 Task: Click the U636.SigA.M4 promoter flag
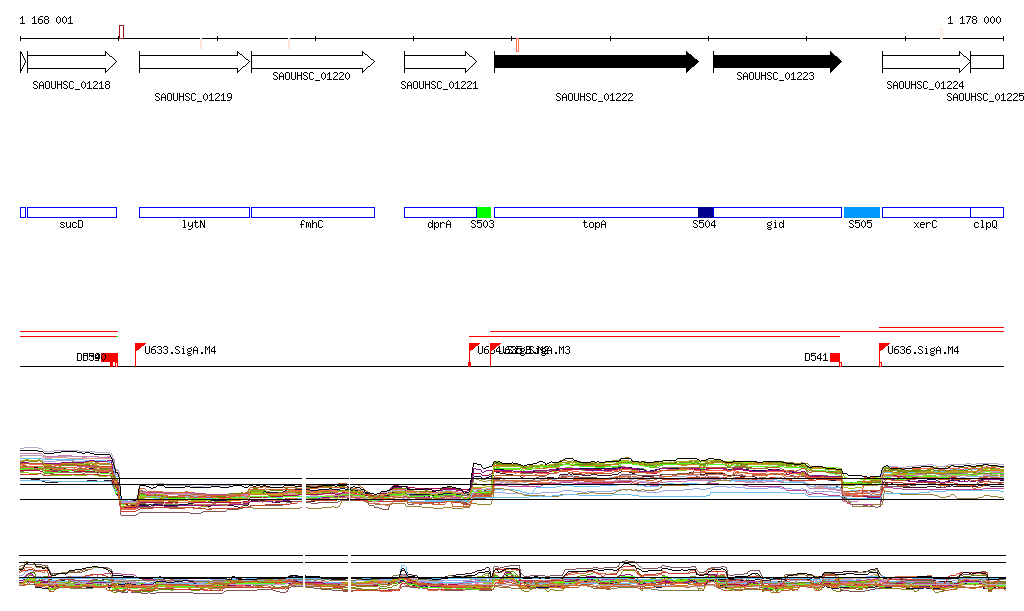[x=884, y=348]
